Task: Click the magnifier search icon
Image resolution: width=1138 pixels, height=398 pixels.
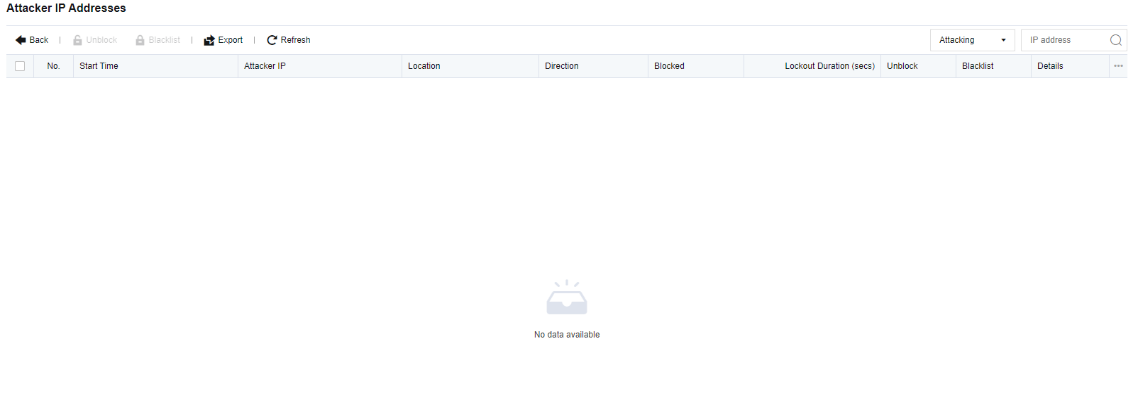Action: pyautogui.click(x=1116, y=40)
